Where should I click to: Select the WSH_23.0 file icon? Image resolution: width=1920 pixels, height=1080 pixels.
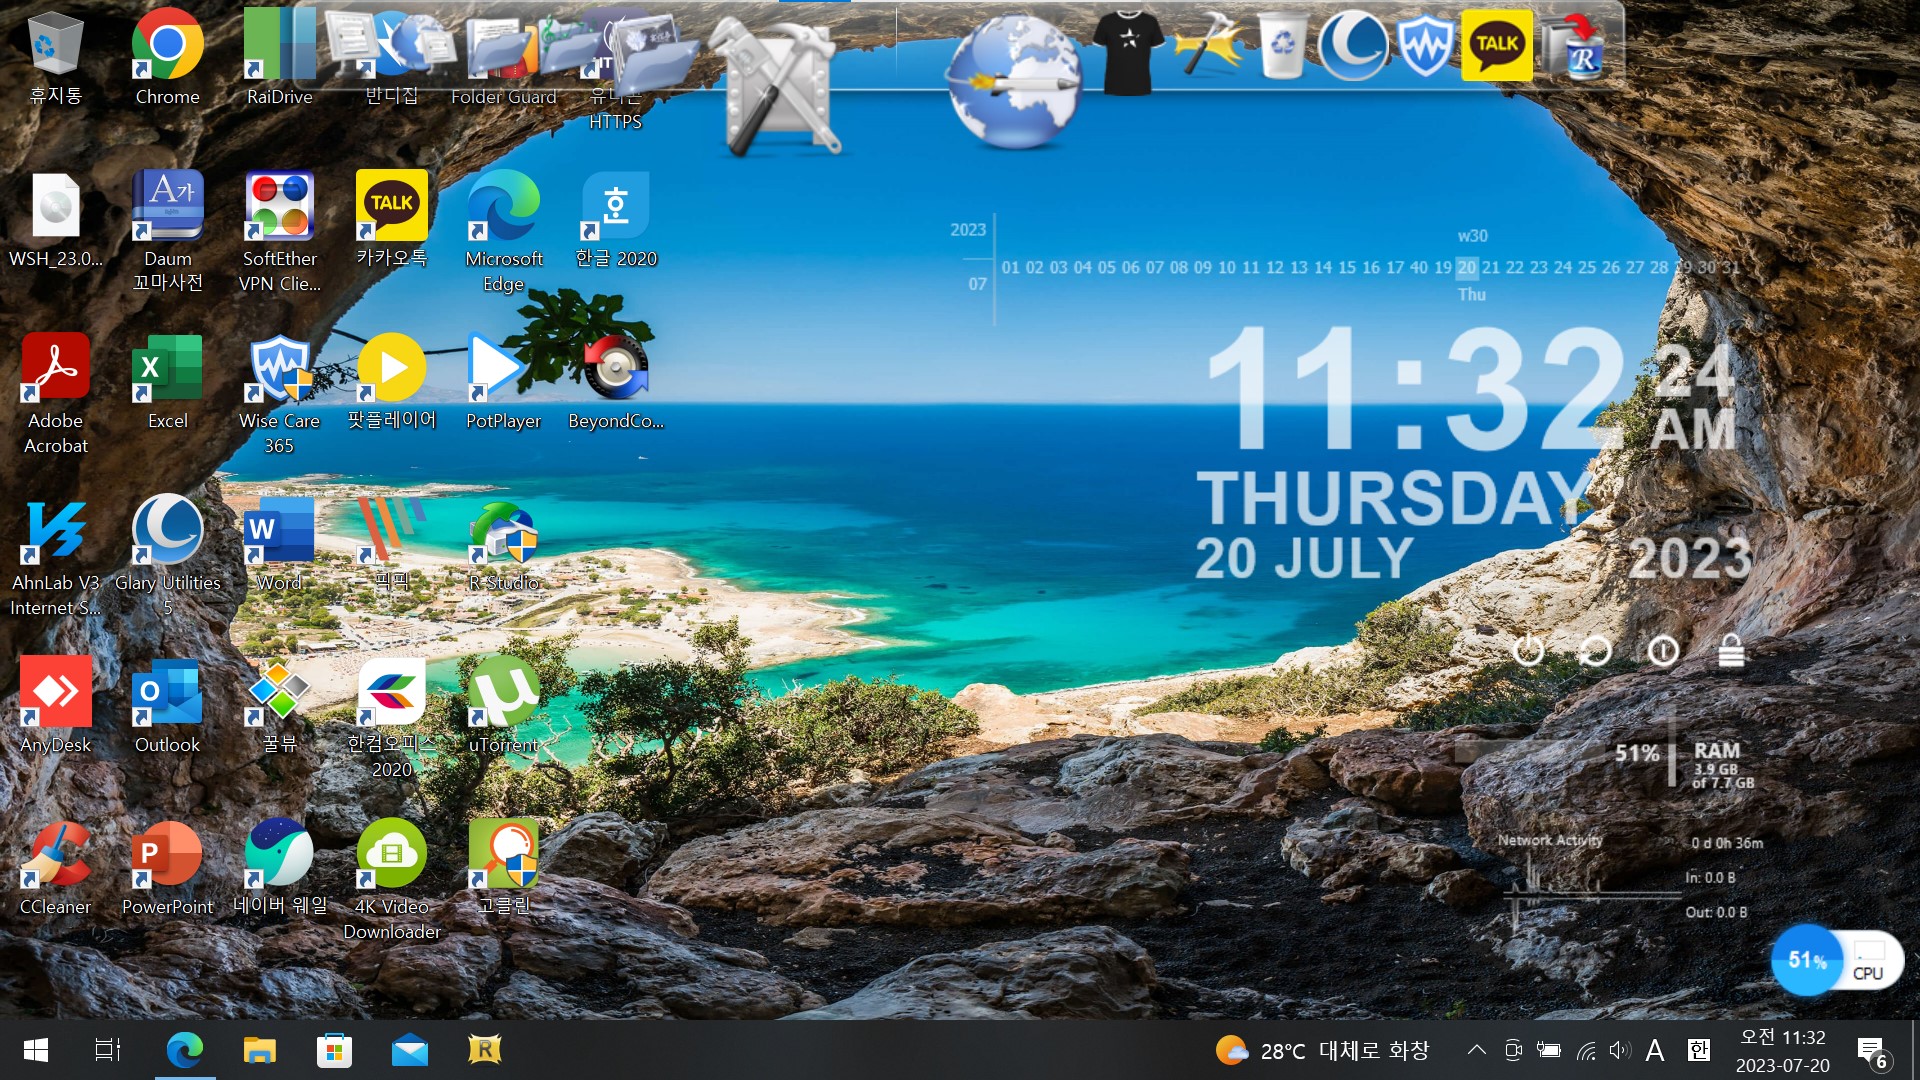click(55, 206)
